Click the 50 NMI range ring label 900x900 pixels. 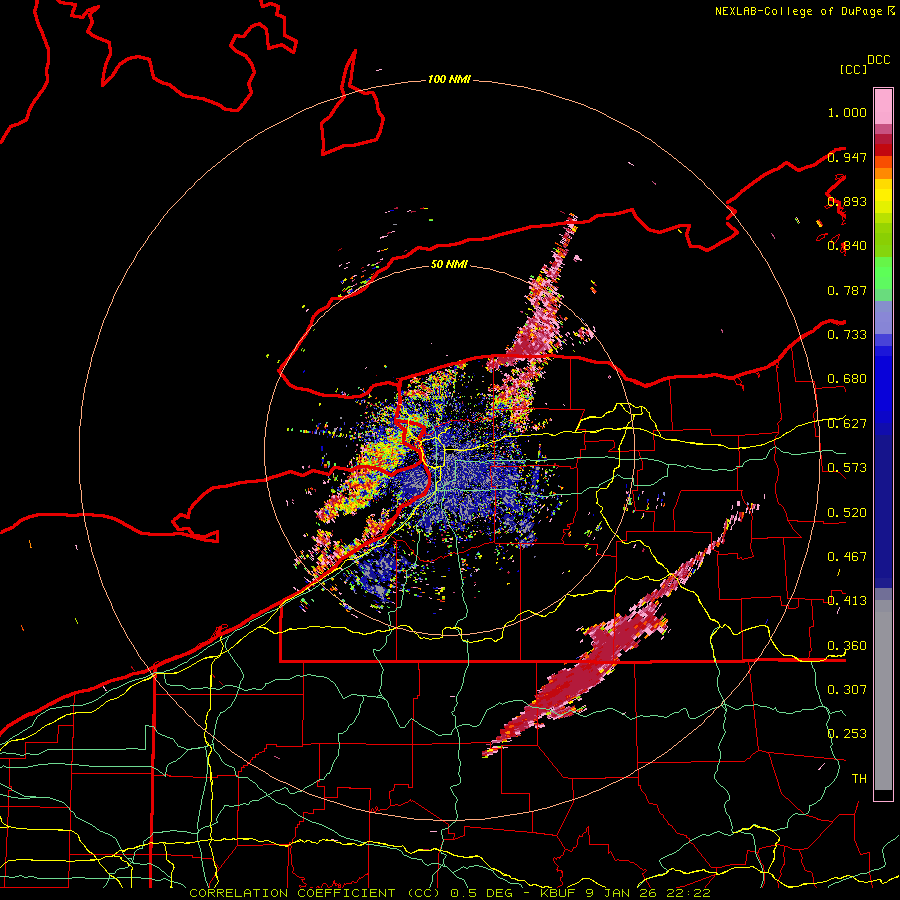point(449,264)
